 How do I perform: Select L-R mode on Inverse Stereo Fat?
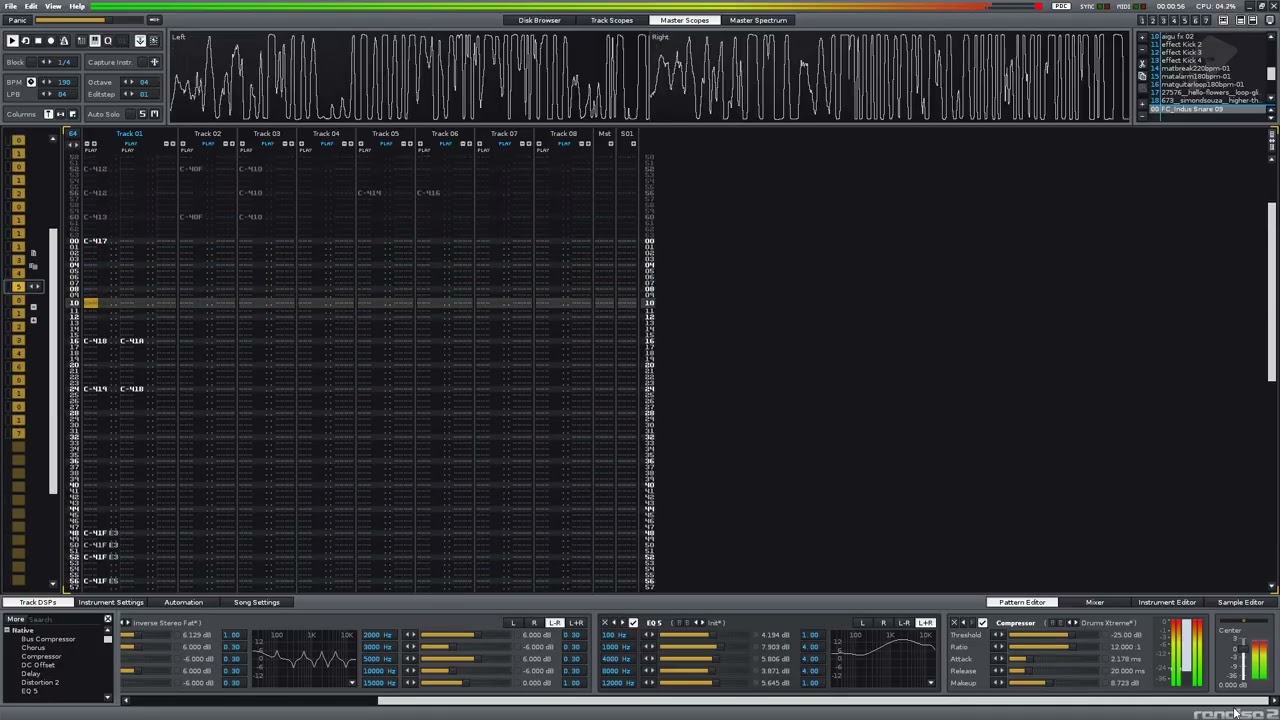click(x=555, y=622)
